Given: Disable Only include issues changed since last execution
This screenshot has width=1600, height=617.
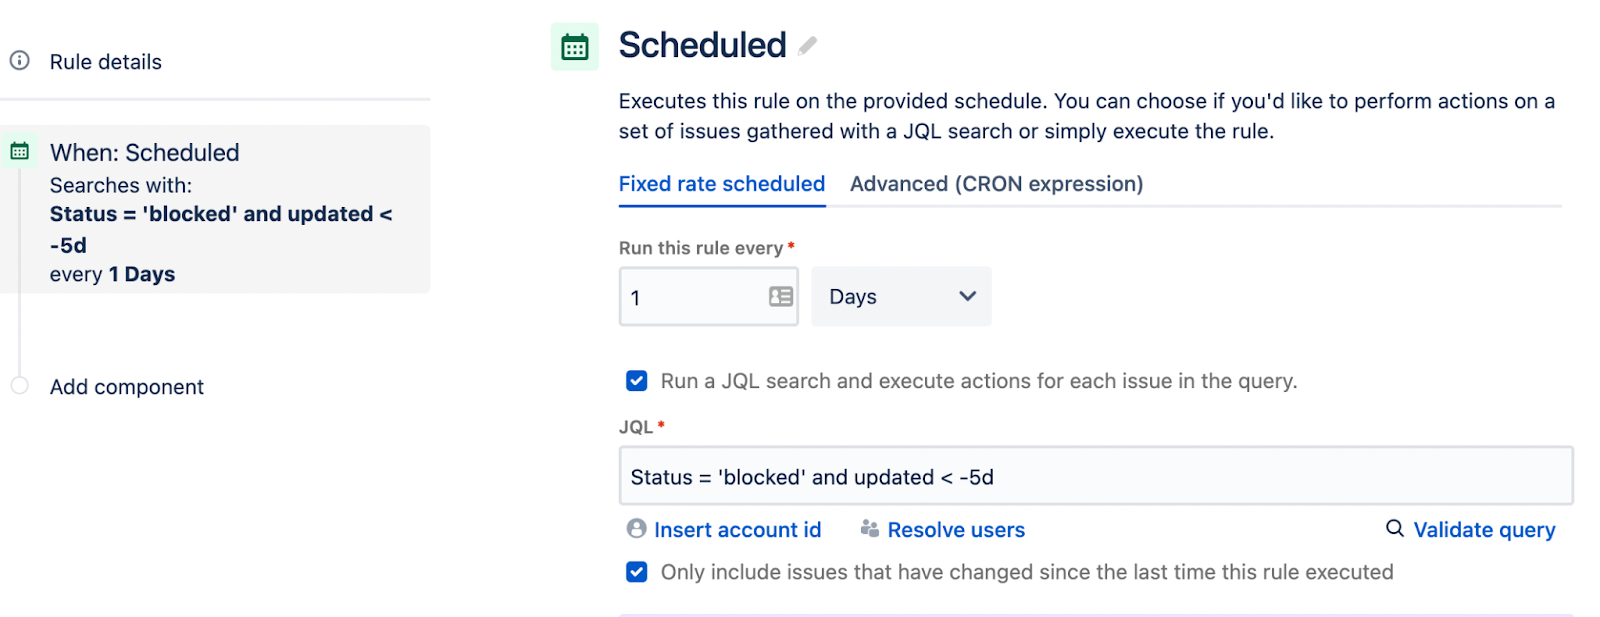Looking at the screenshot, I should 637,572.
